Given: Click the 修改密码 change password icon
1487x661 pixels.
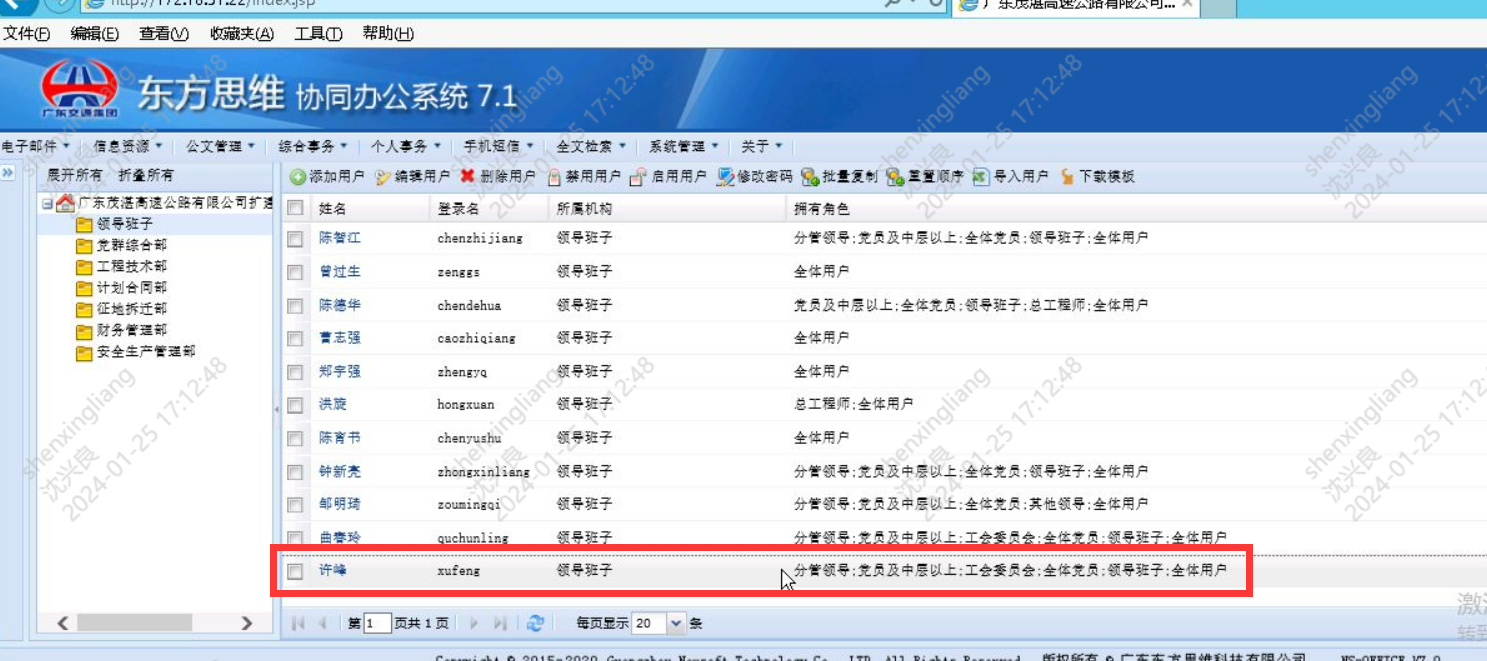Looking at the screenshot, I should click(x=726, y=177).
